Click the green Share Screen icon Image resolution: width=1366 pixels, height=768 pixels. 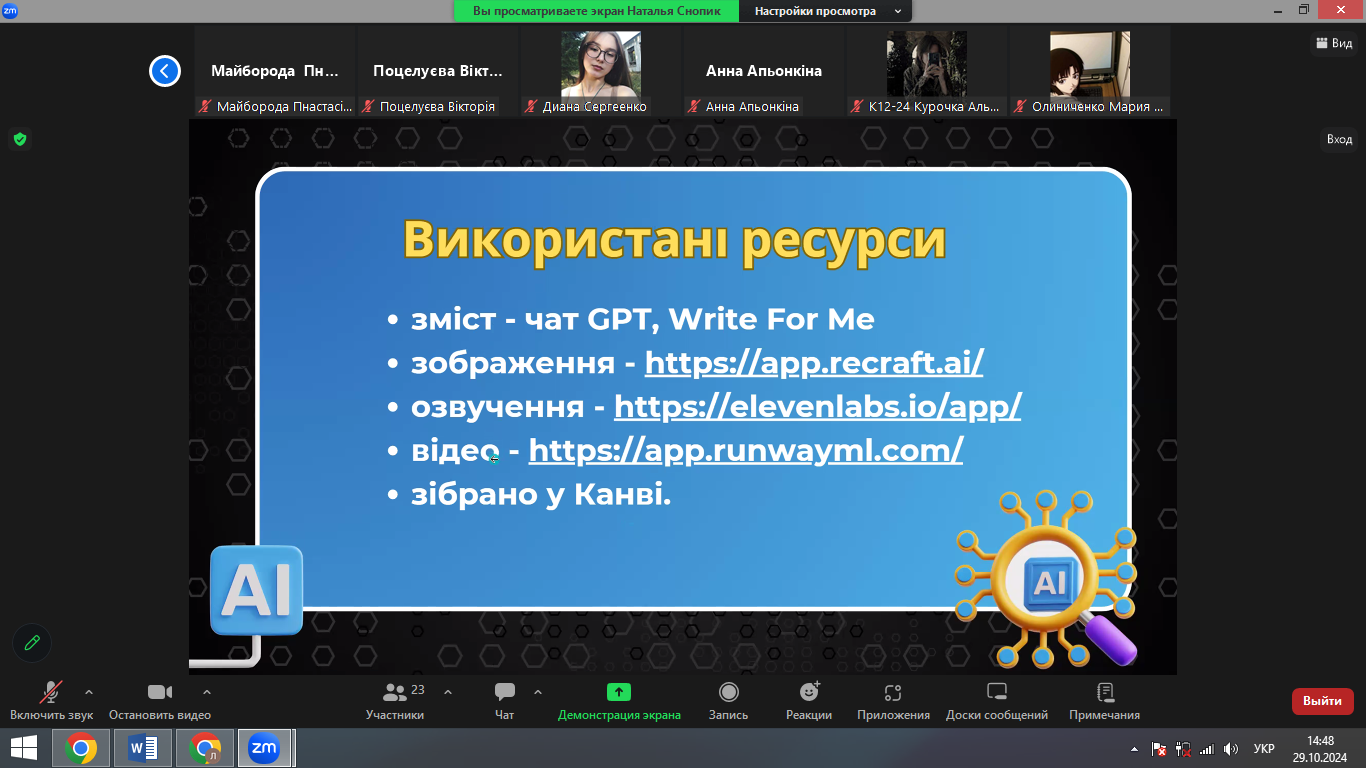[x=619, y=692]
